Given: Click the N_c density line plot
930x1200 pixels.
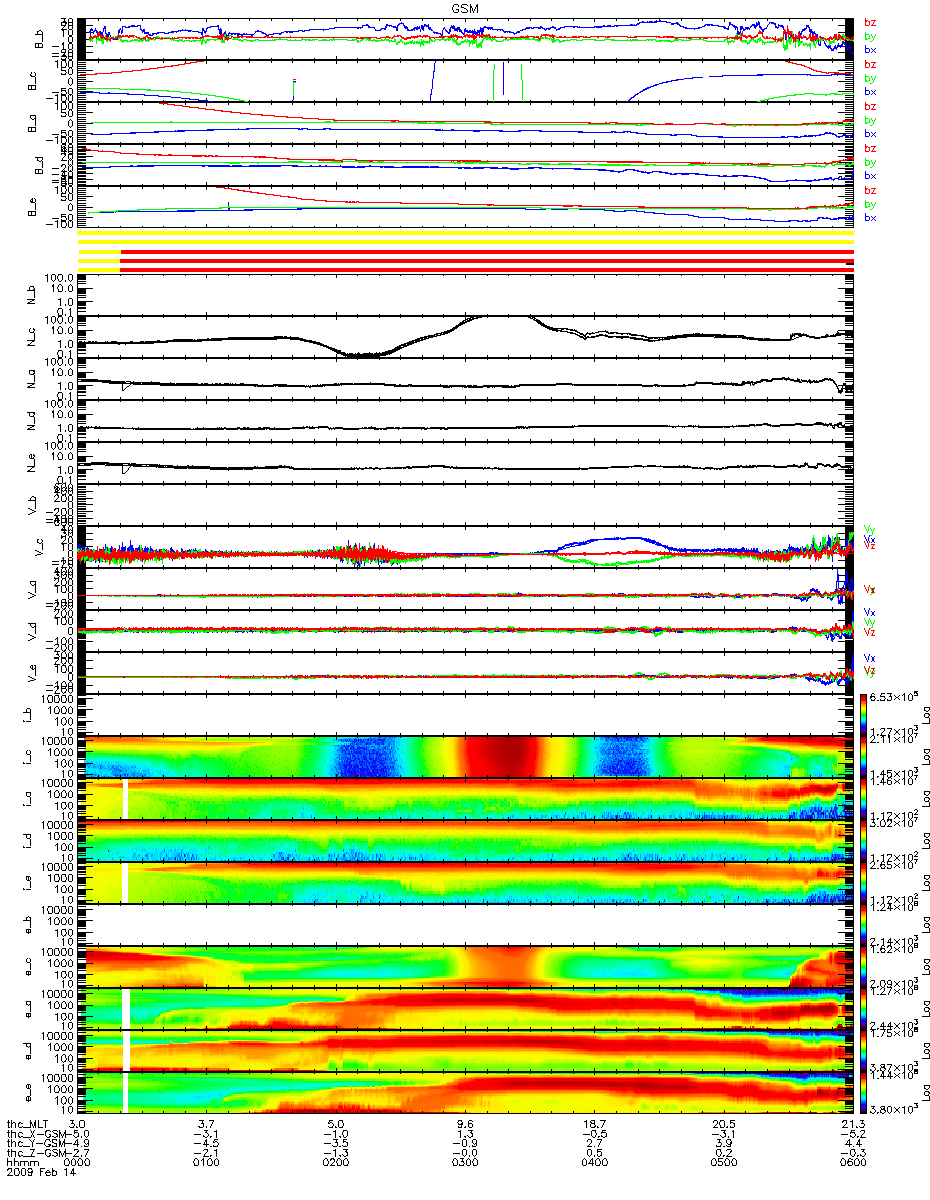Looking at the screenshot, I should coord(465,338).
